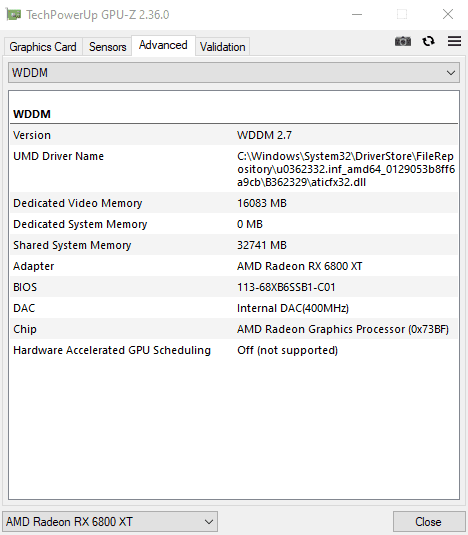This screenshot has height=535, width=468.
Task: Select the Adapter row label
Action: click(x=33, y=266)
